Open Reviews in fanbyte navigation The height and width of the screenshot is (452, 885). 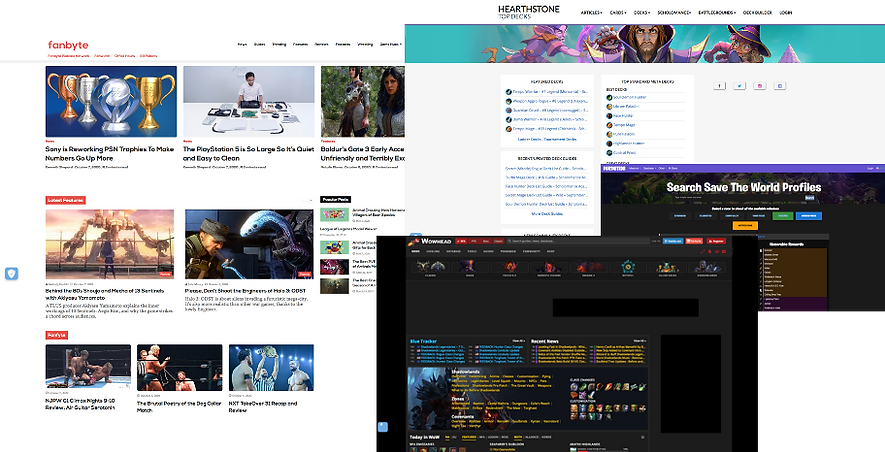click(322, 44)
